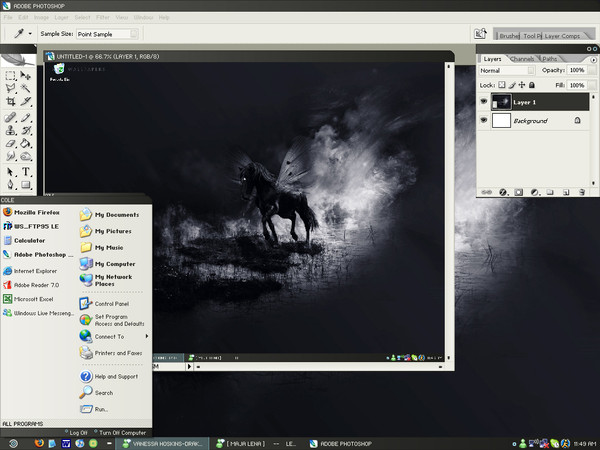Expand the Connect To submenu arrow
Viewport: 600px width, 450px height.
[x=147, y=336]
